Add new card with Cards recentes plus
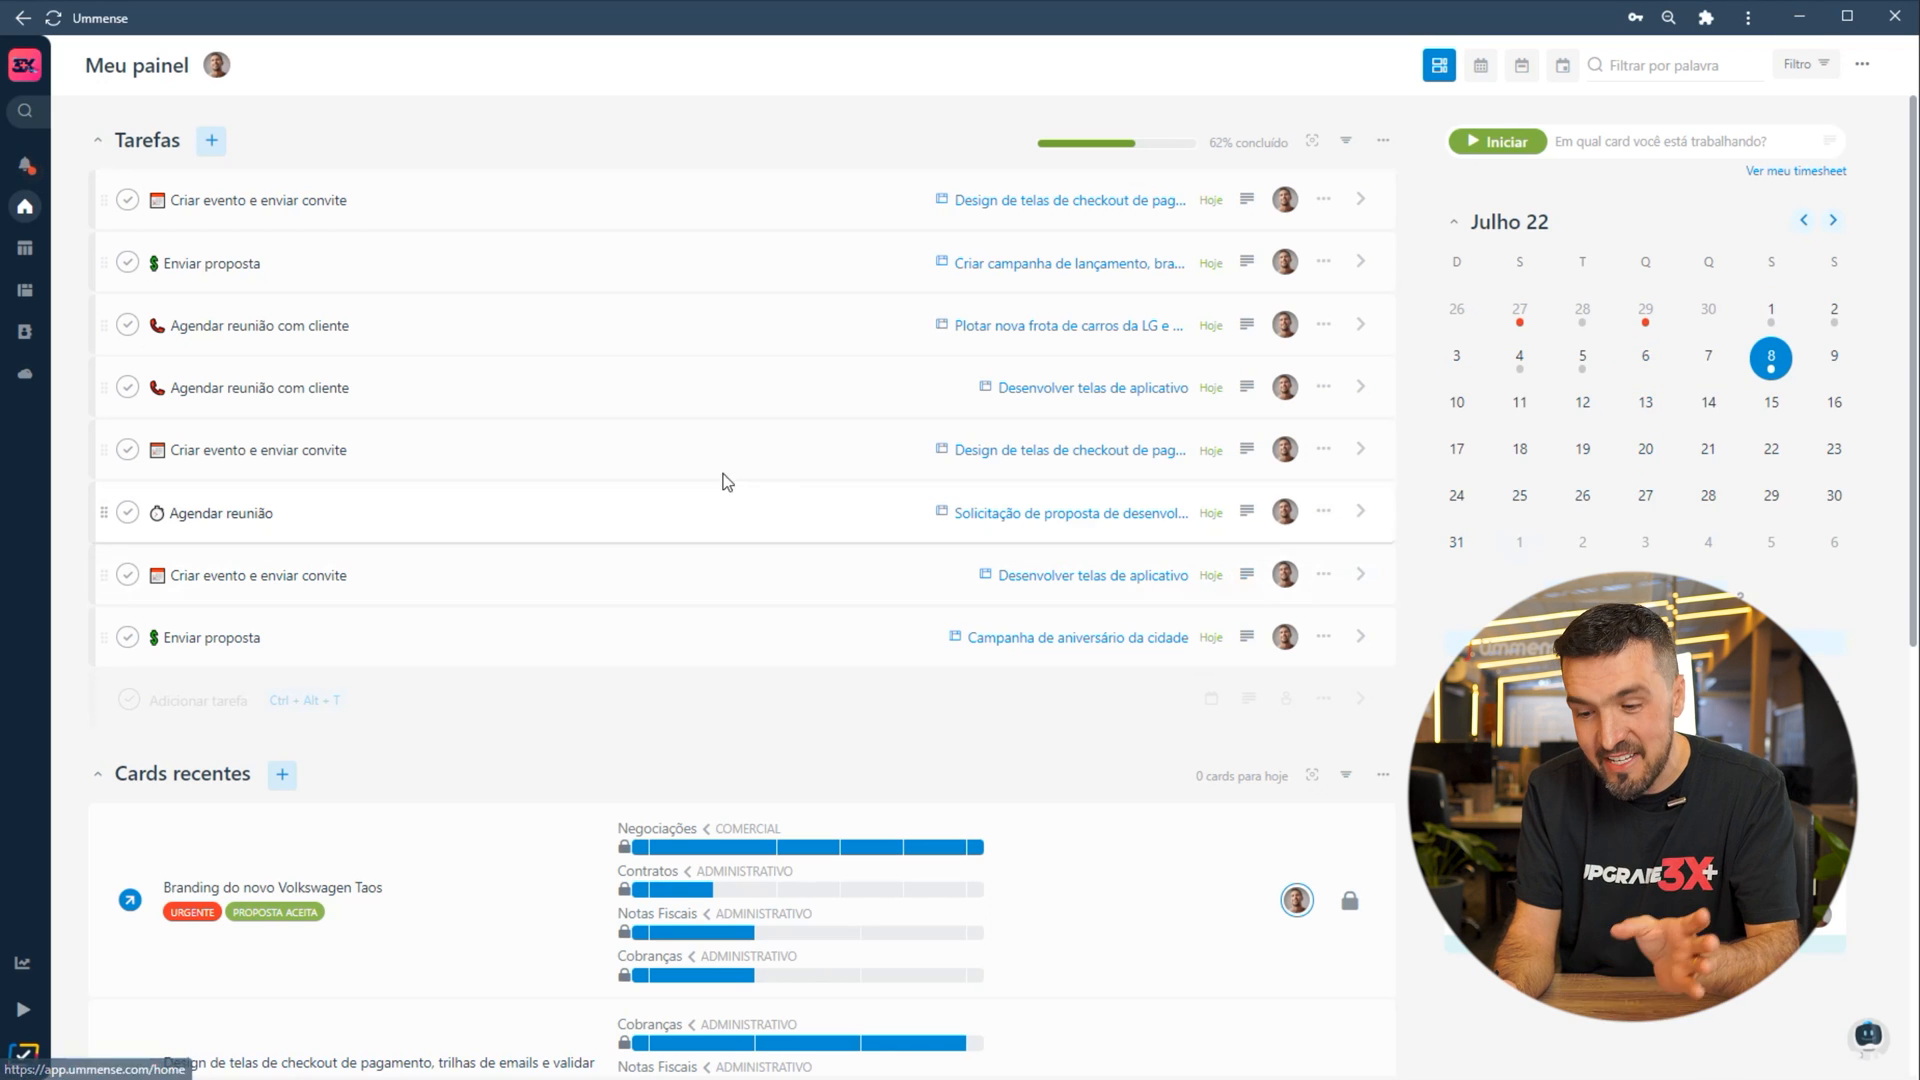 [x=282, y=775]
